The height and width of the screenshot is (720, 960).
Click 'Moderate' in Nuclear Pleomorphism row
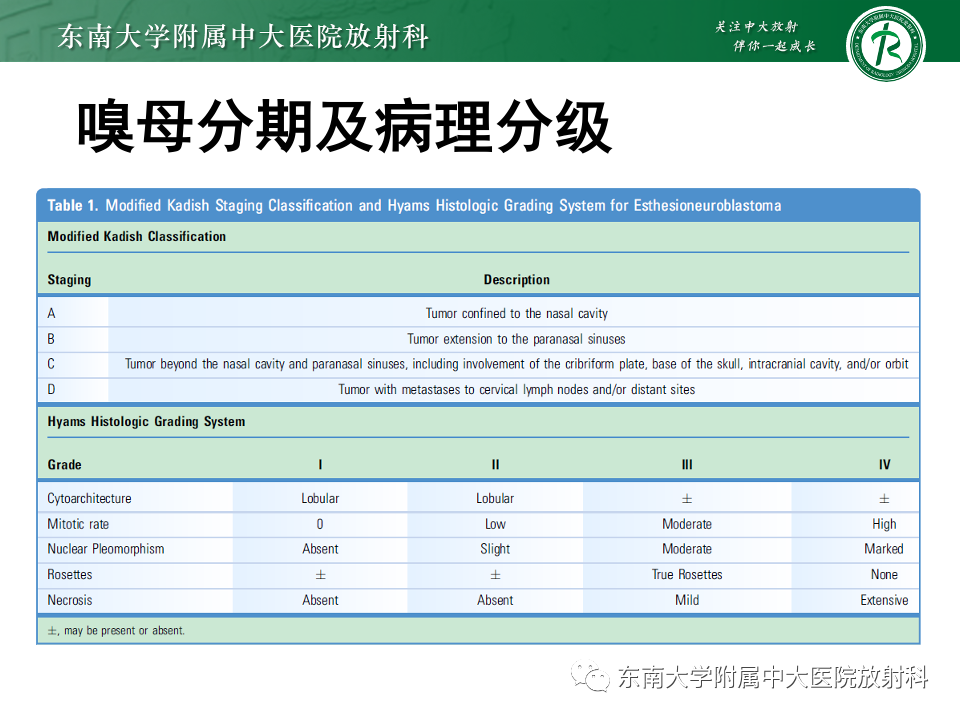[x=687, y=549]
